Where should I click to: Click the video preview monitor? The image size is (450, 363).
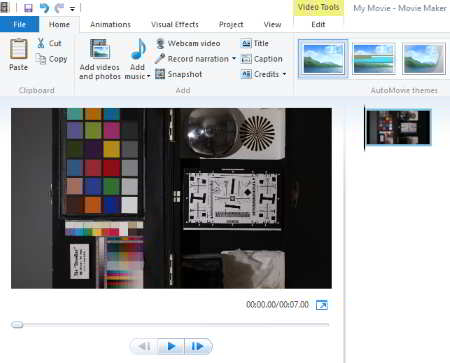[171, 198]
